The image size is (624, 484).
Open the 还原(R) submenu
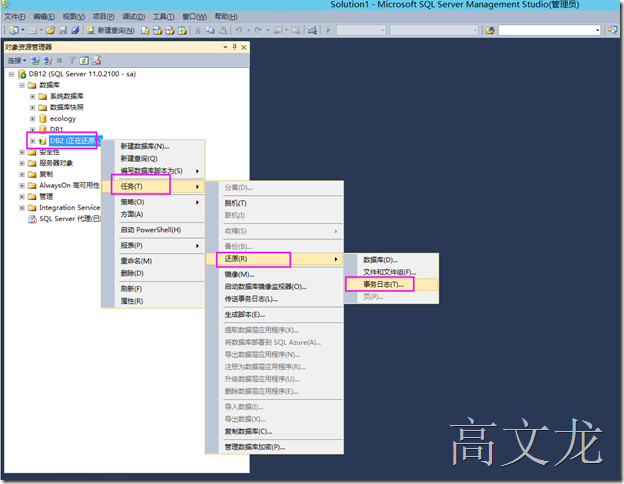coord(275,259)
